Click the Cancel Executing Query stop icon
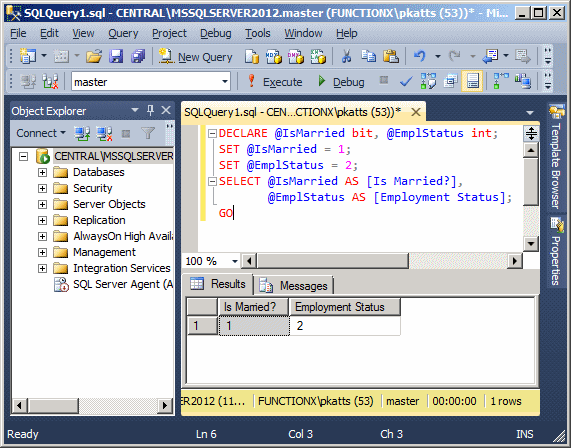This screenshot has height=448, width=571. pos(383,80)
